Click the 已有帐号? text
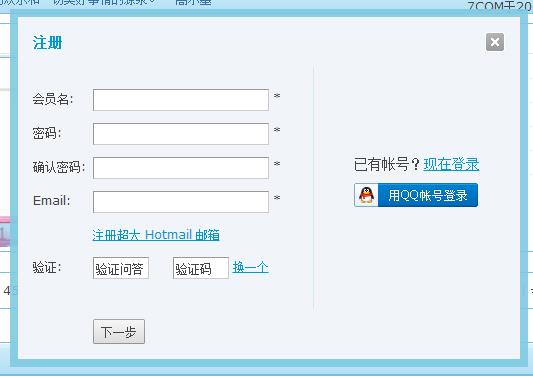The height and width of the screenshot is (378, 533). point(387,164)
